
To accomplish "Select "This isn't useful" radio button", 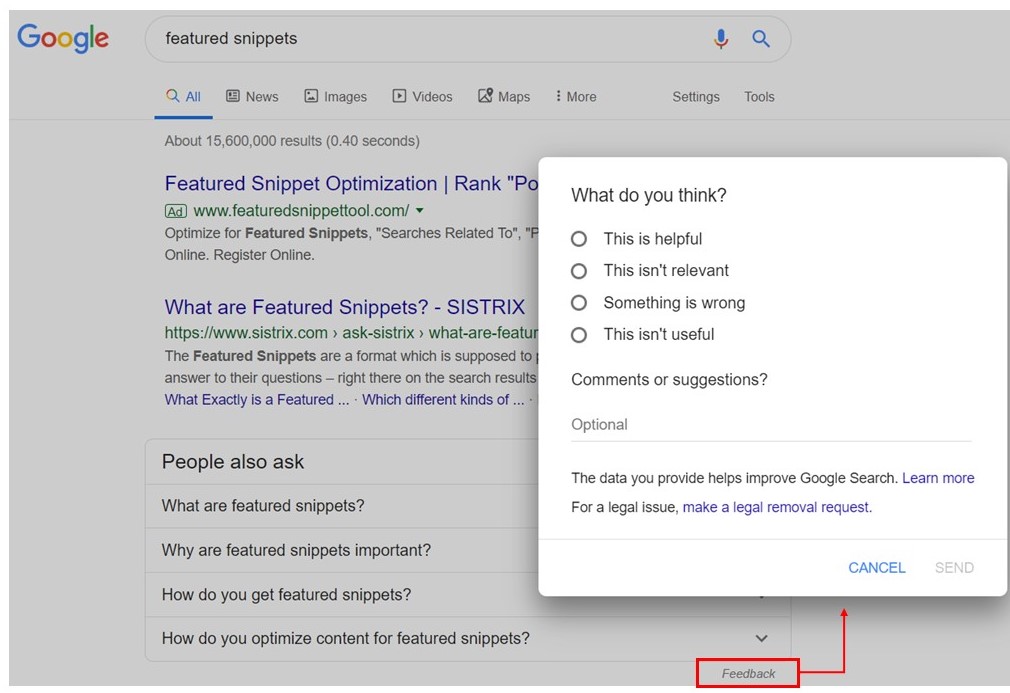I will click(579, 335).
